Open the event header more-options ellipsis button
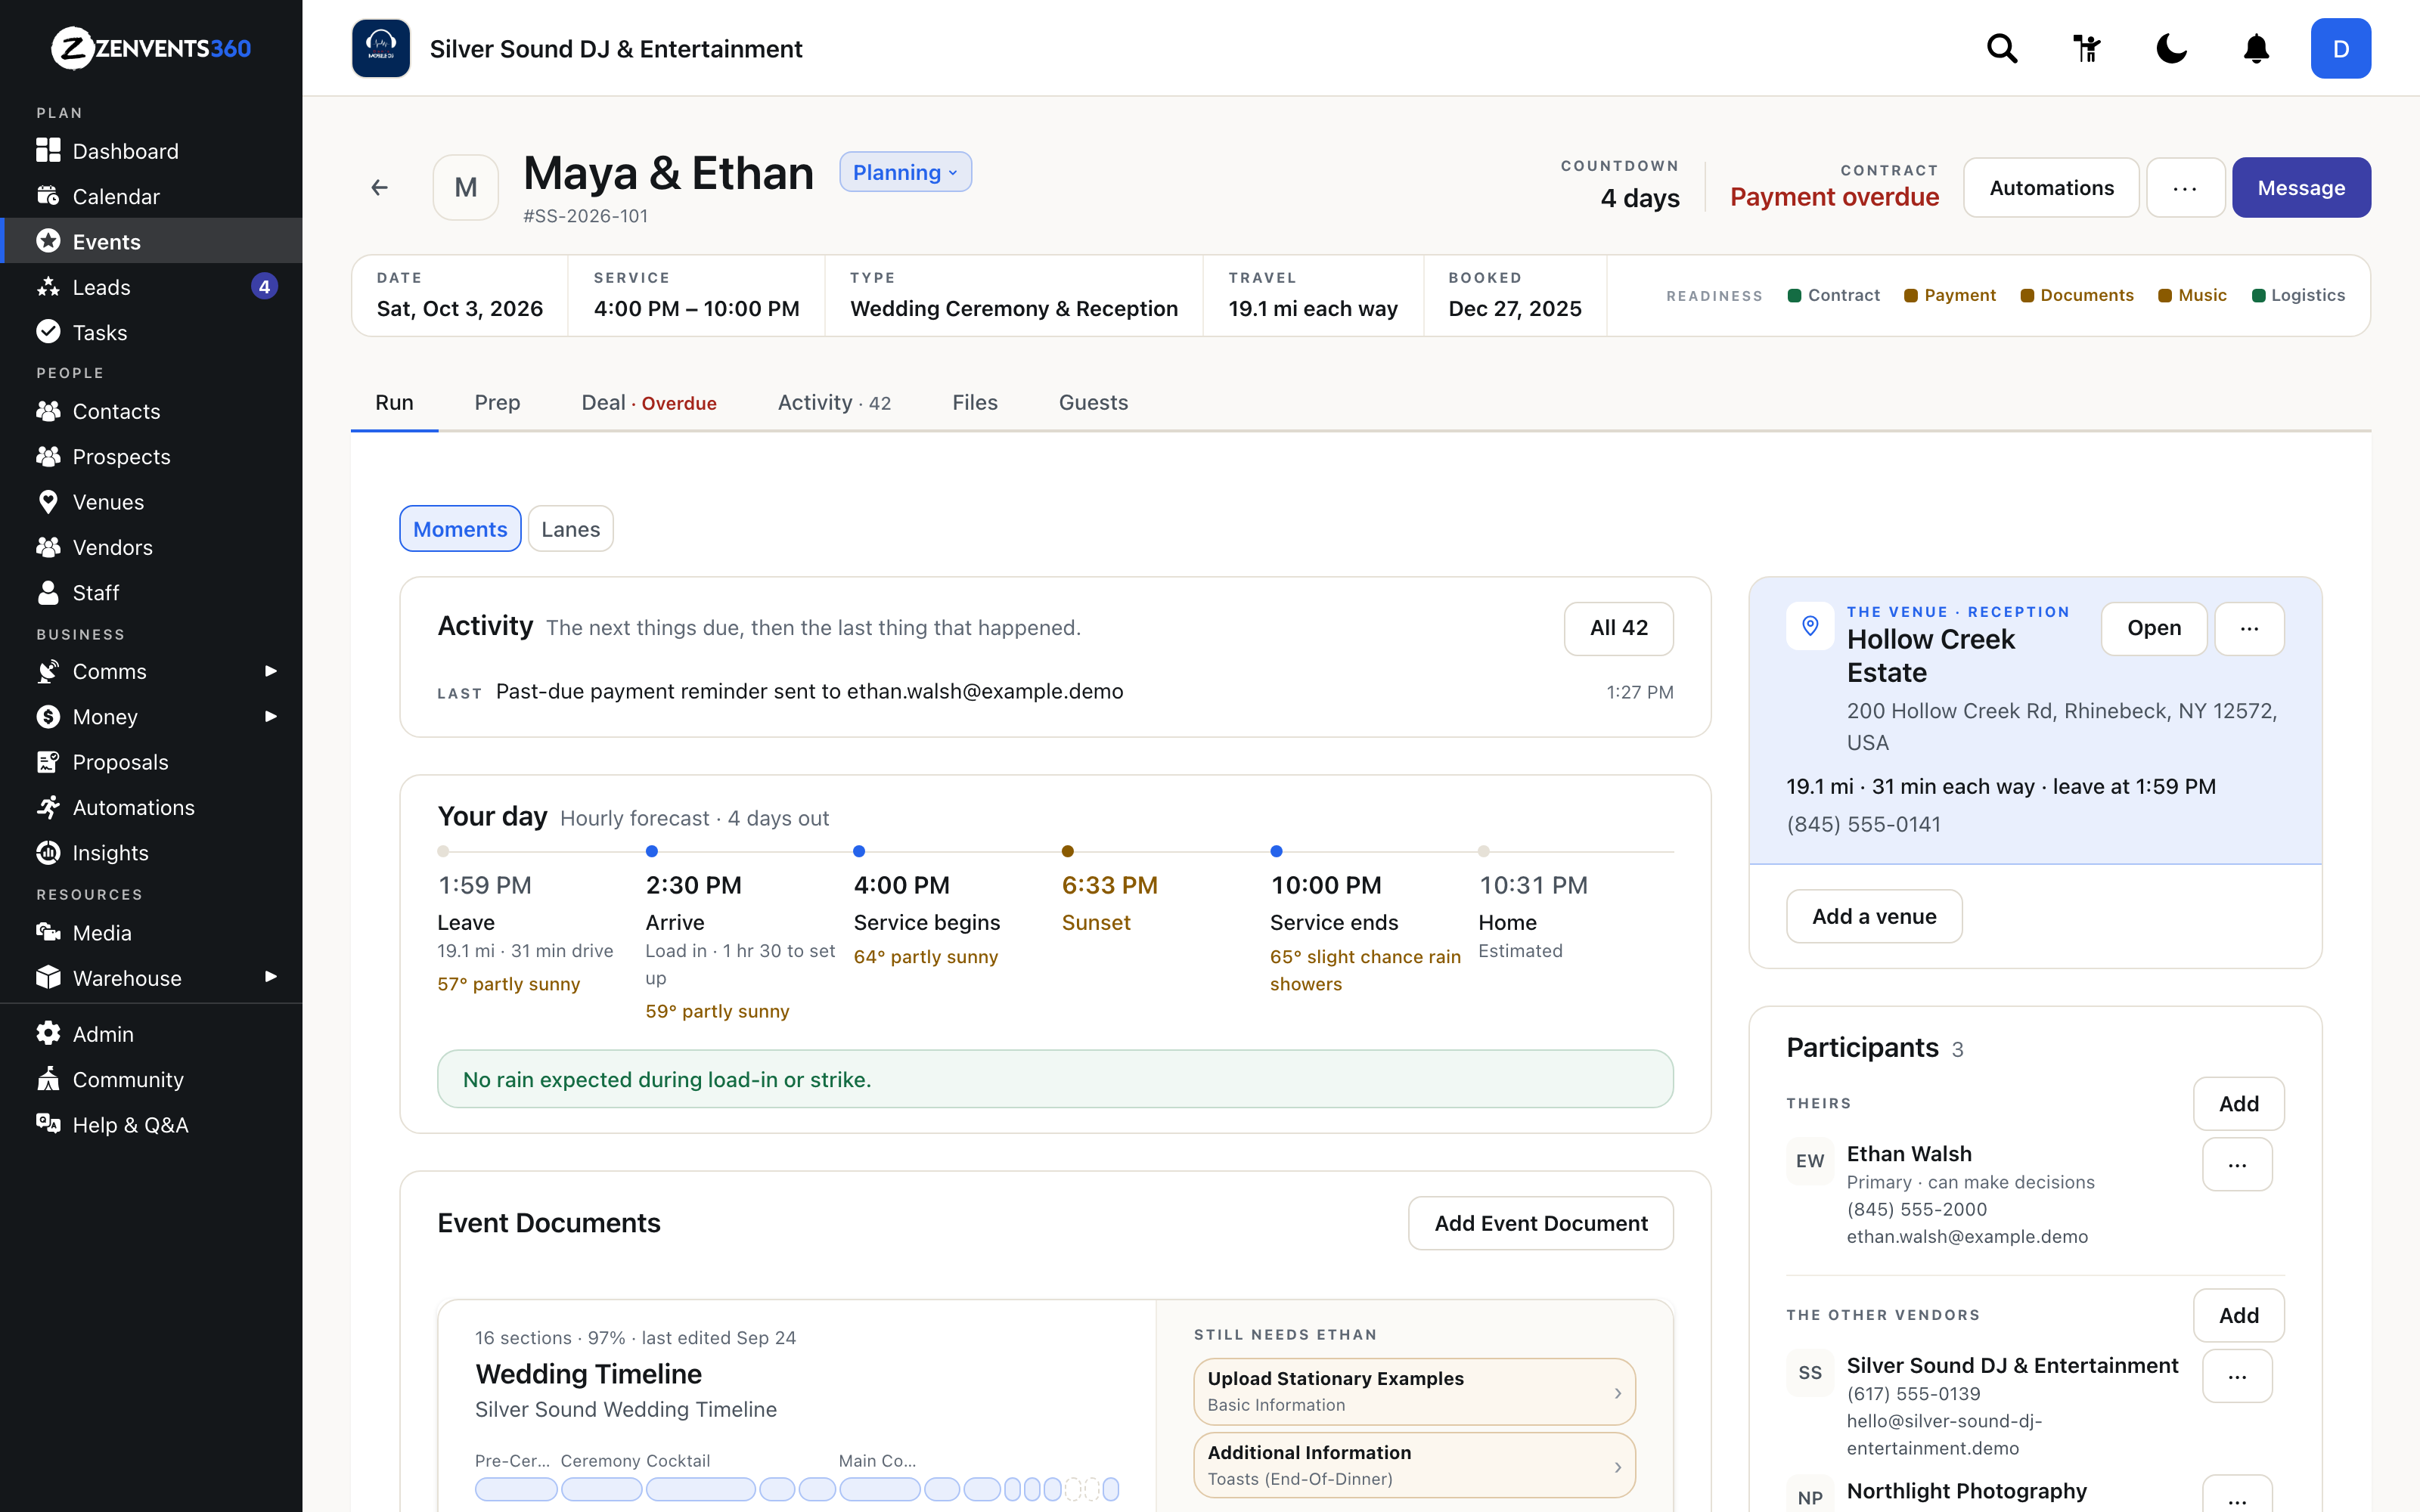The height and width of the screenshot is (1512, 2420). [2185, 187]
